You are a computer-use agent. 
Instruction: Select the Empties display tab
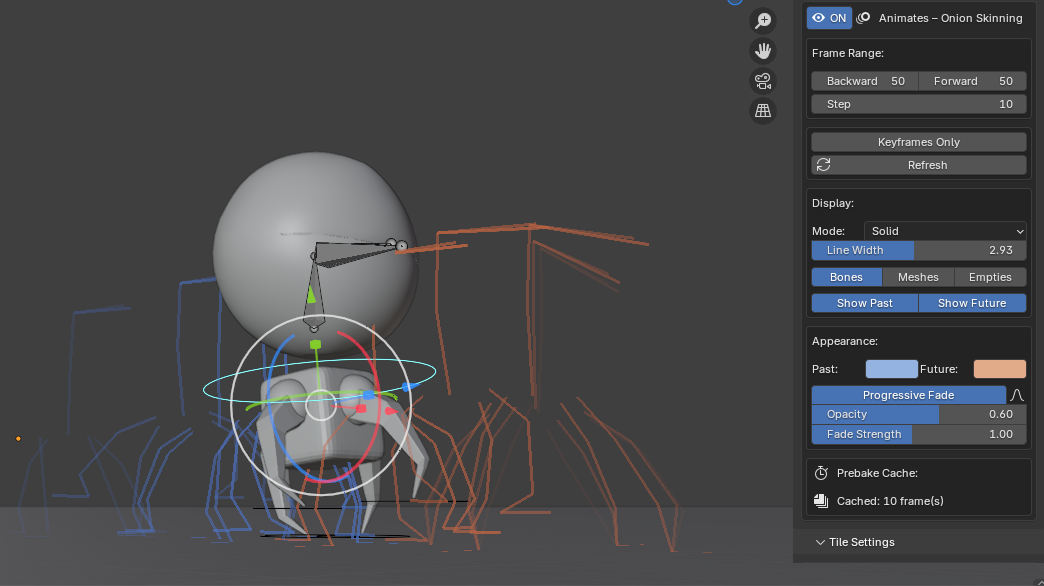coord(990,277)
